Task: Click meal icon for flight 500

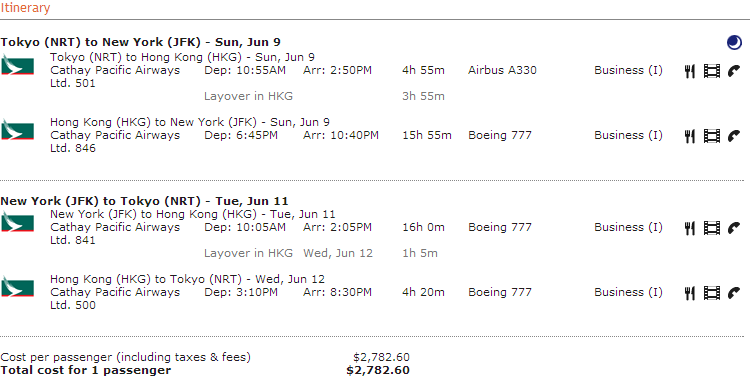Action: pyautogui.click(x=689, y=293)
